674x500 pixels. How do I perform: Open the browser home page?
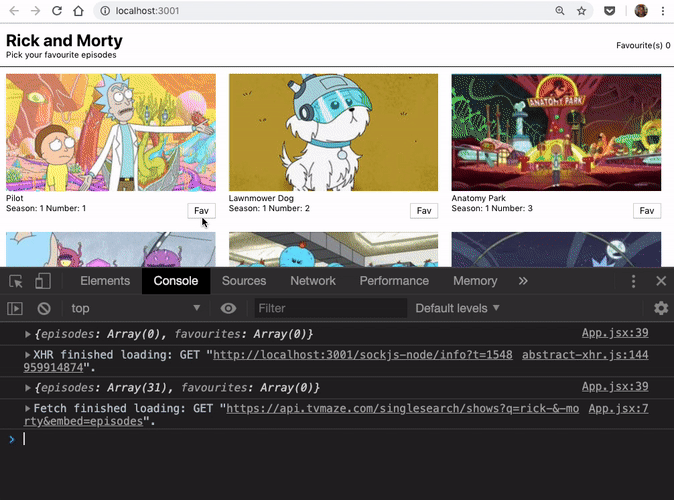[78, 11]
